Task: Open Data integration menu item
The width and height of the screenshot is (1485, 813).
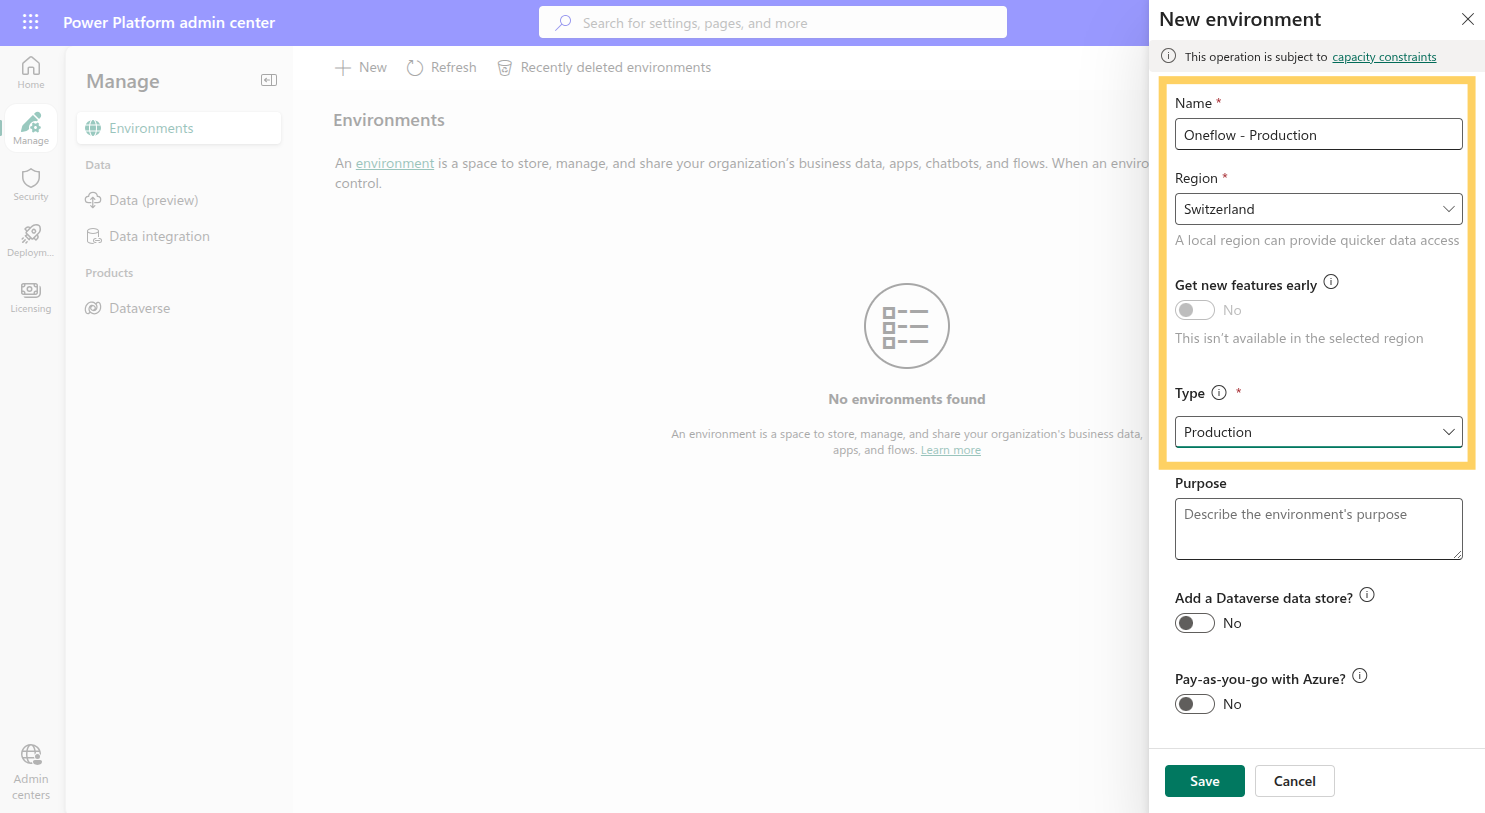Action: pyautogui.click(x=179, y=236)
